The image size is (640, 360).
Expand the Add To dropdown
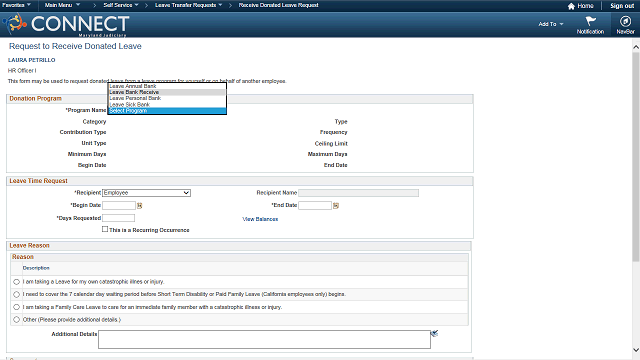[551, 24]
